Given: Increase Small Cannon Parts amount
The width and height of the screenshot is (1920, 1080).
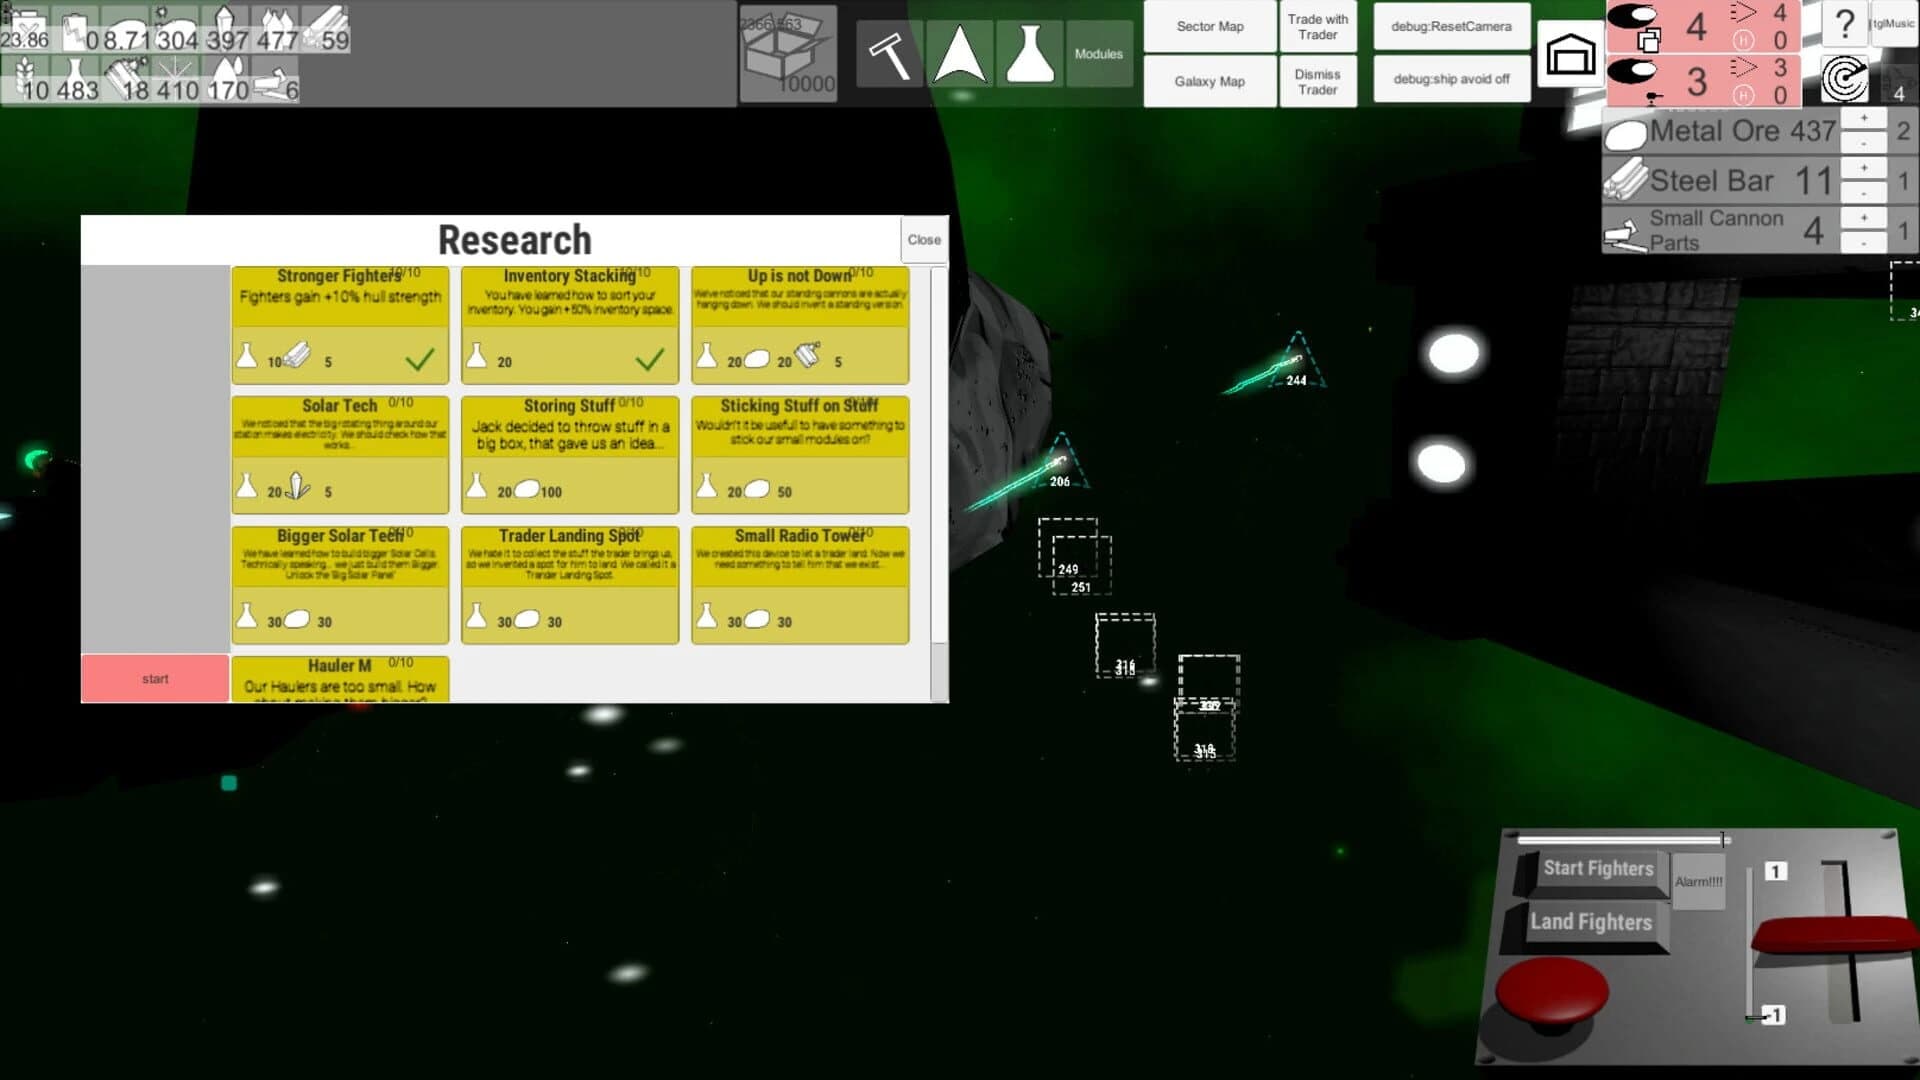Looking at the screenshot, I should point(1863,217).
